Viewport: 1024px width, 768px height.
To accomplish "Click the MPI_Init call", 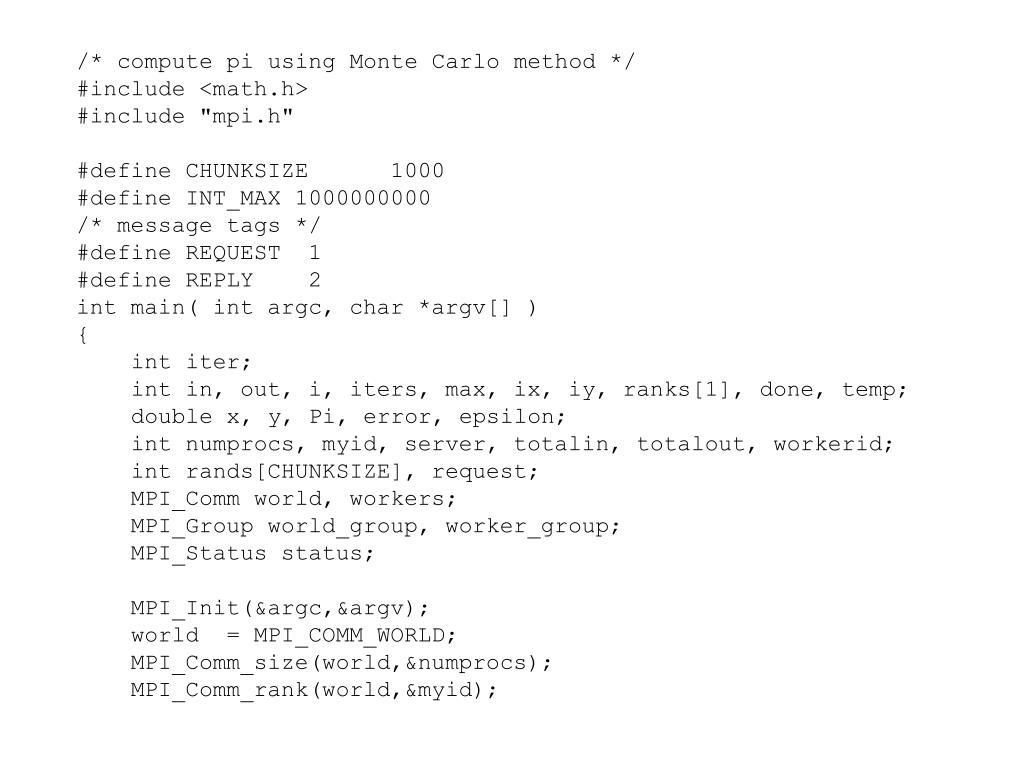I will [x=280, y=609].
